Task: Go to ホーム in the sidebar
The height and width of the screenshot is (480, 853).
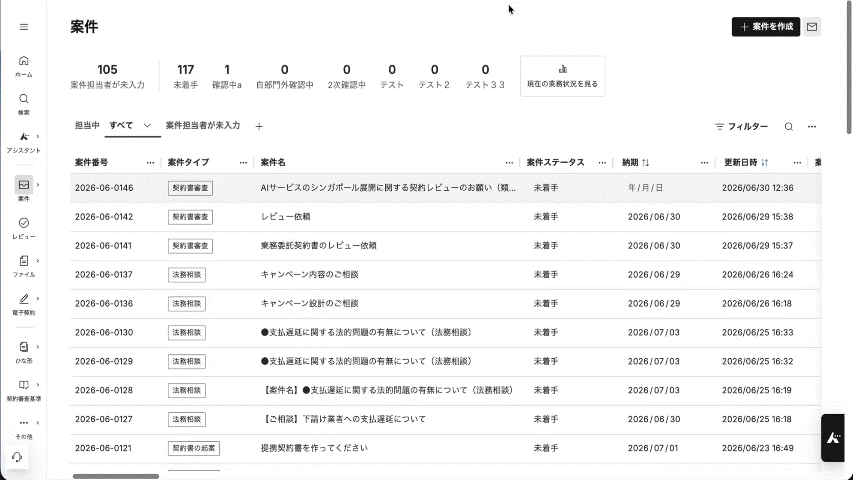Action: (23, 66)
